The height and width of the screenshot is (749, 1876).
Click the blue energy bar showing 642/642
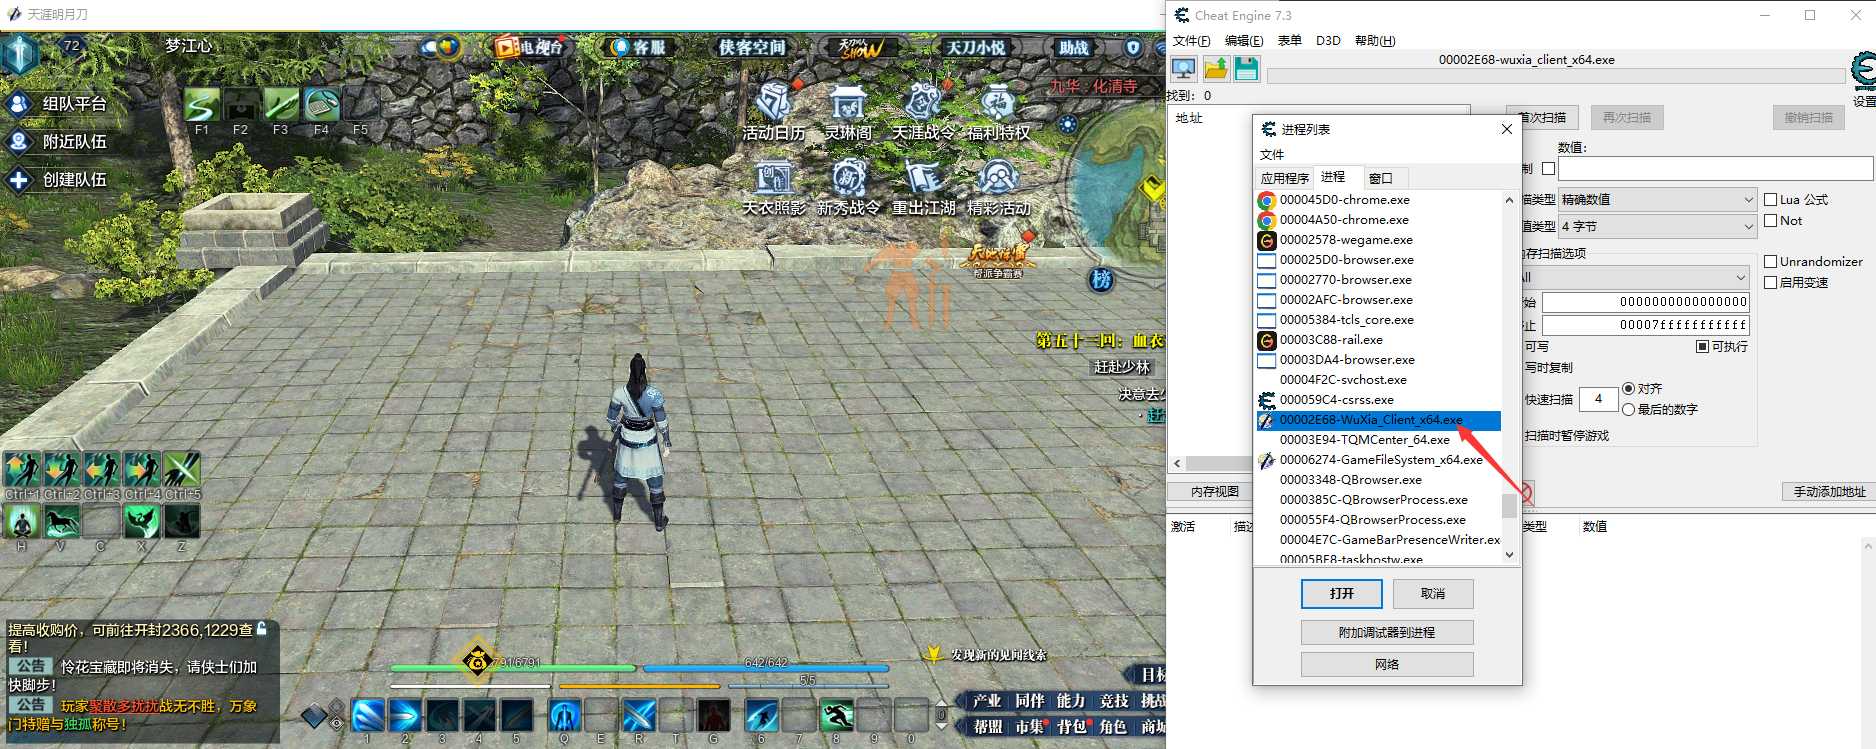click(766, 668)
